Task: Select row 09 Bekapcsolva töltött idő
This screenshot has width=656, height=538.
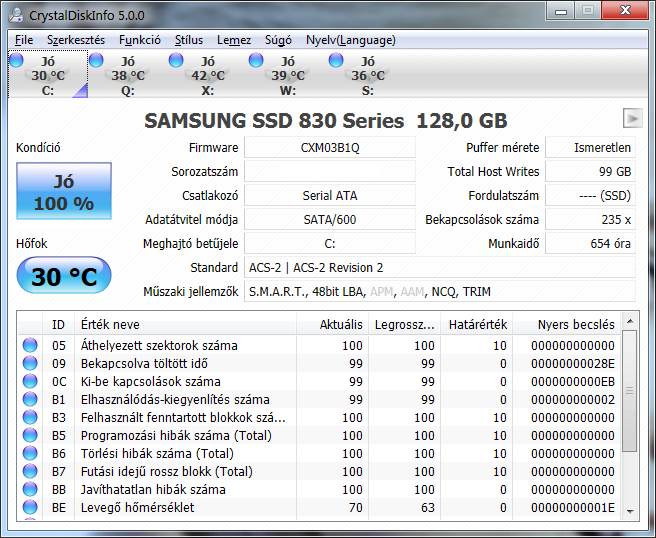Action: pos(319,364)
